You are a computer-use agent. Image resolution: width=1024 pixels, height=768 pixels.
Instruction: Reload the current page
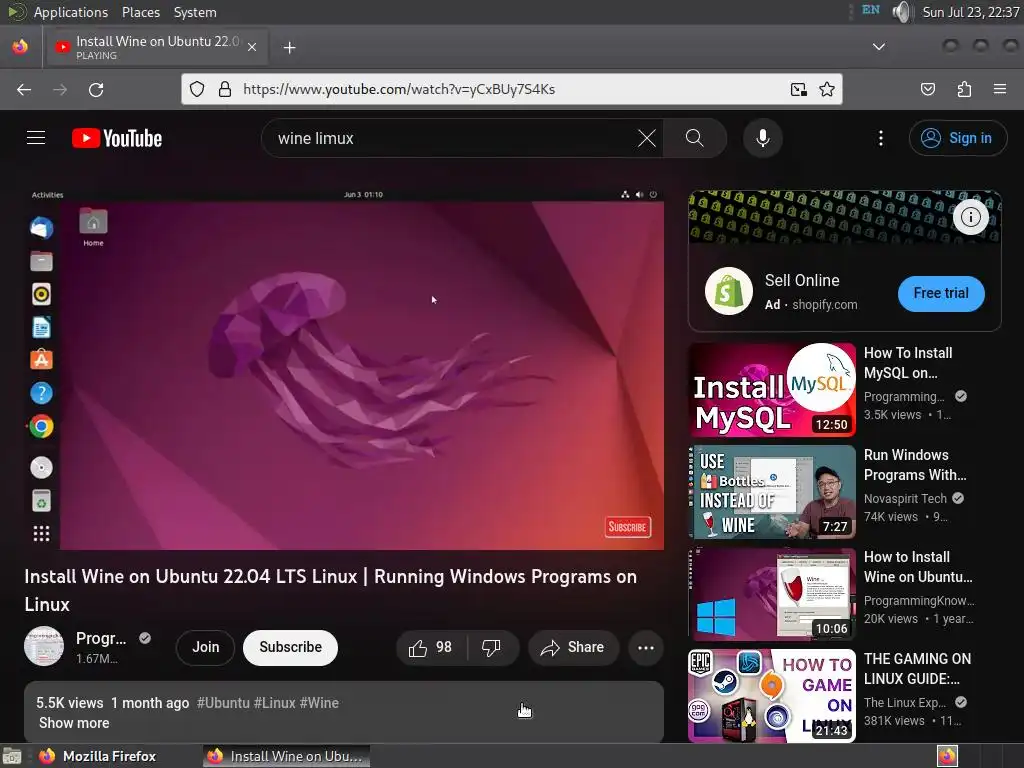(x=96, y=89)
